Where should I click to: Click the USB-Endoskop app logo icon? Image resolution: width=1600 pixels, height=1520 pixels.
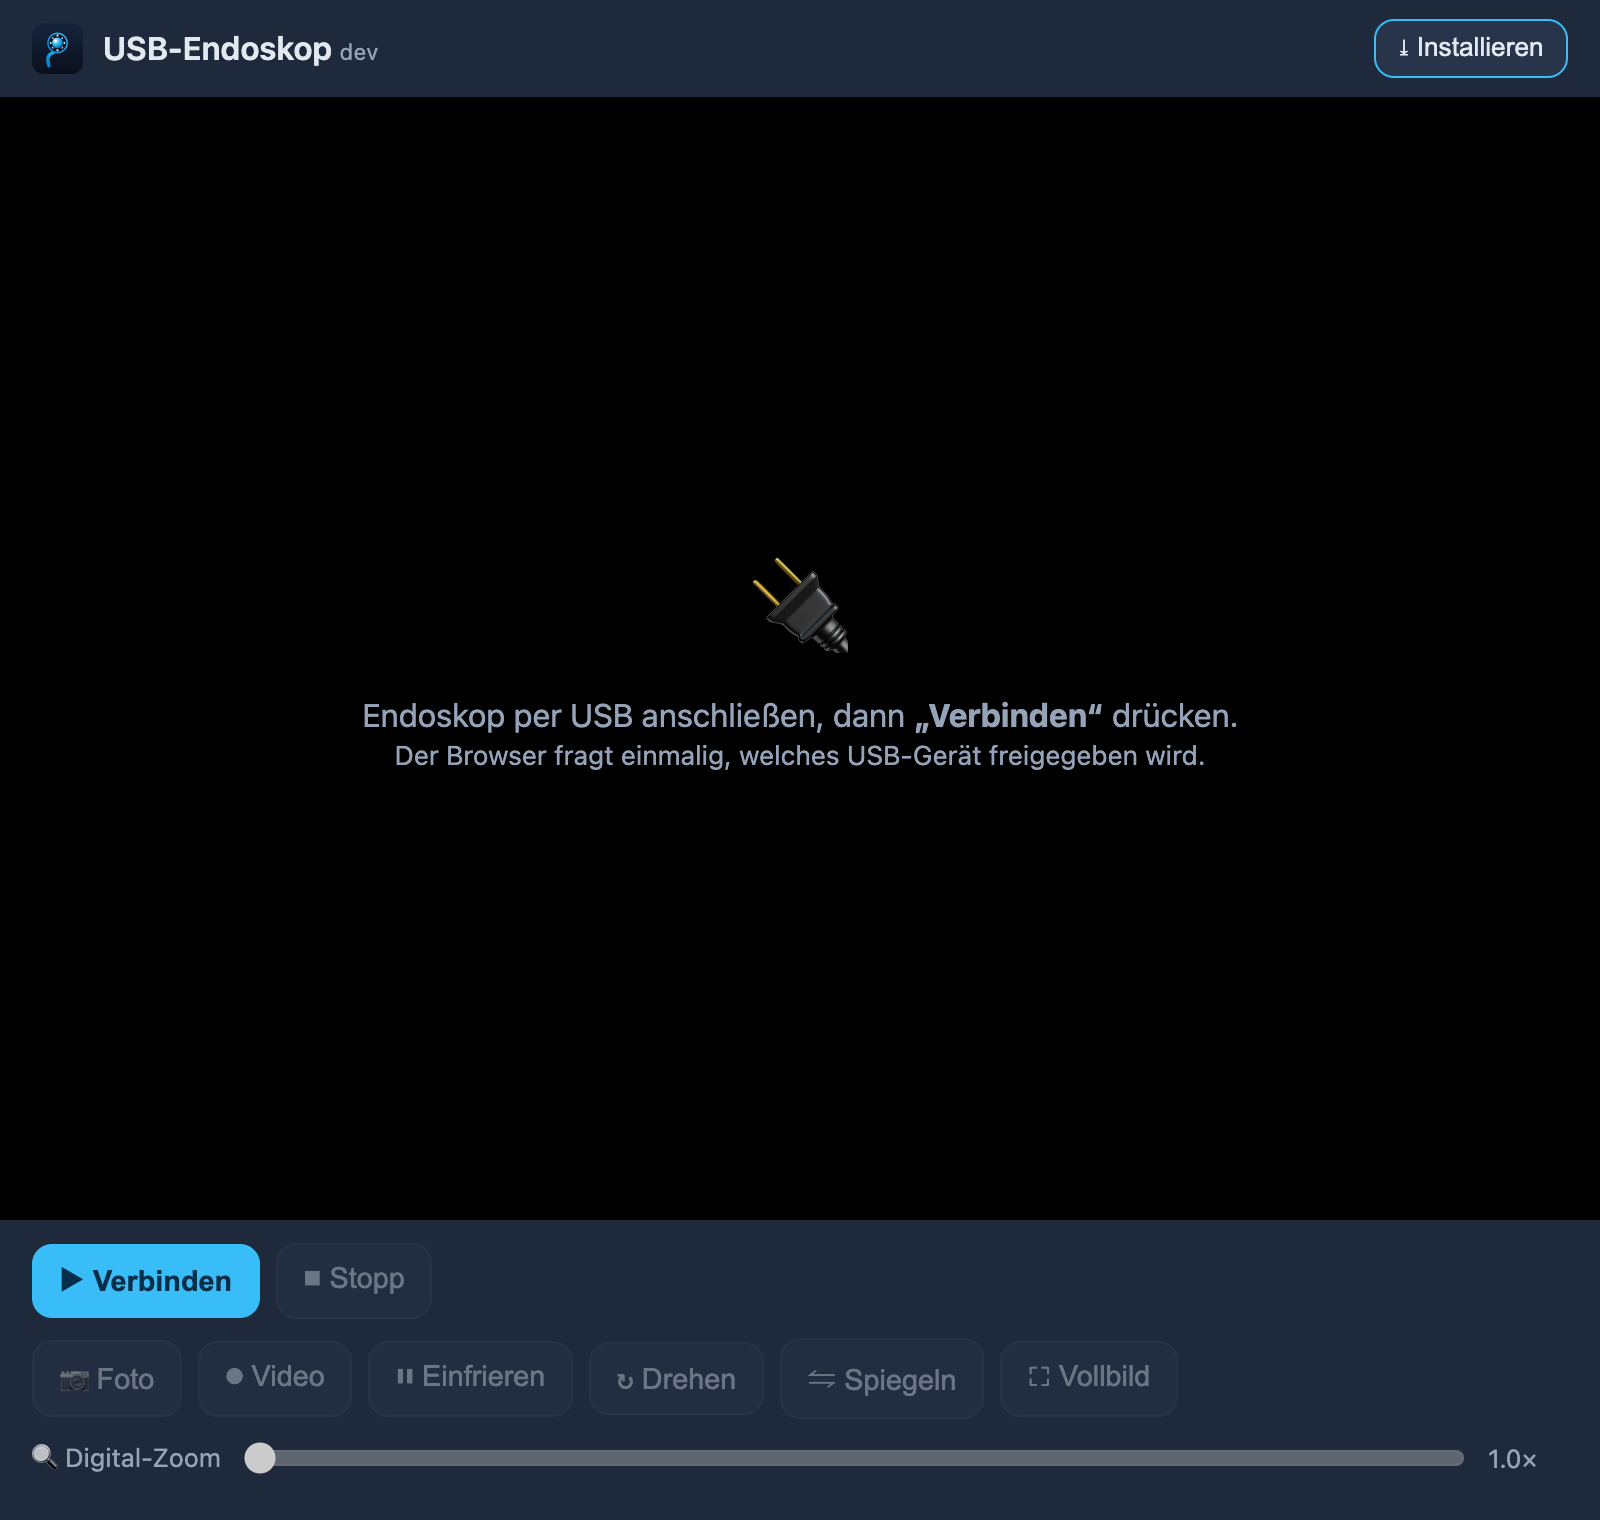[57, 48]
